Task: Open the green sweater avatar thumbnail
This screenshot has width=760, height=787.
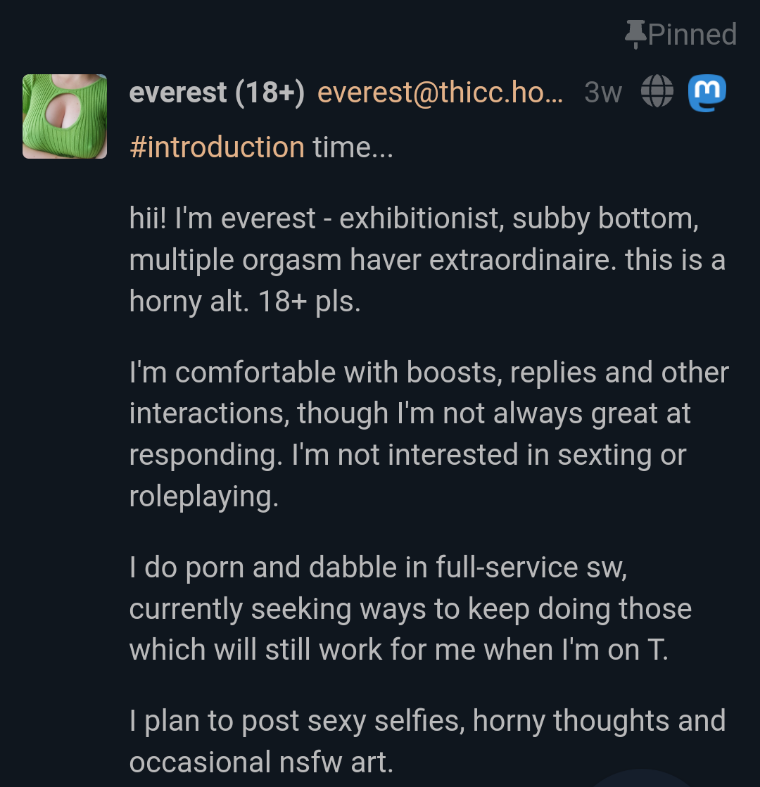Action: coord(65,116)
